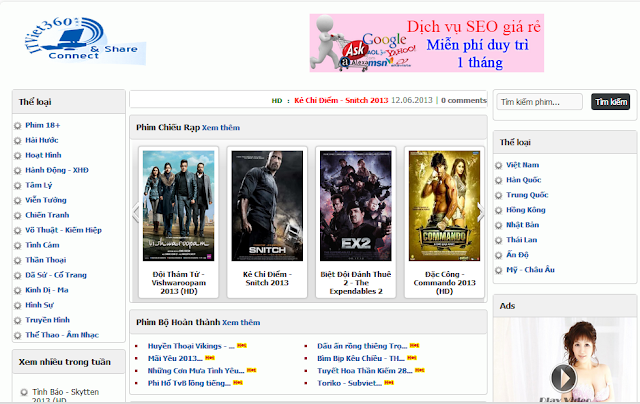Open the Trung Quốc country filter

(x=527, y=195)
